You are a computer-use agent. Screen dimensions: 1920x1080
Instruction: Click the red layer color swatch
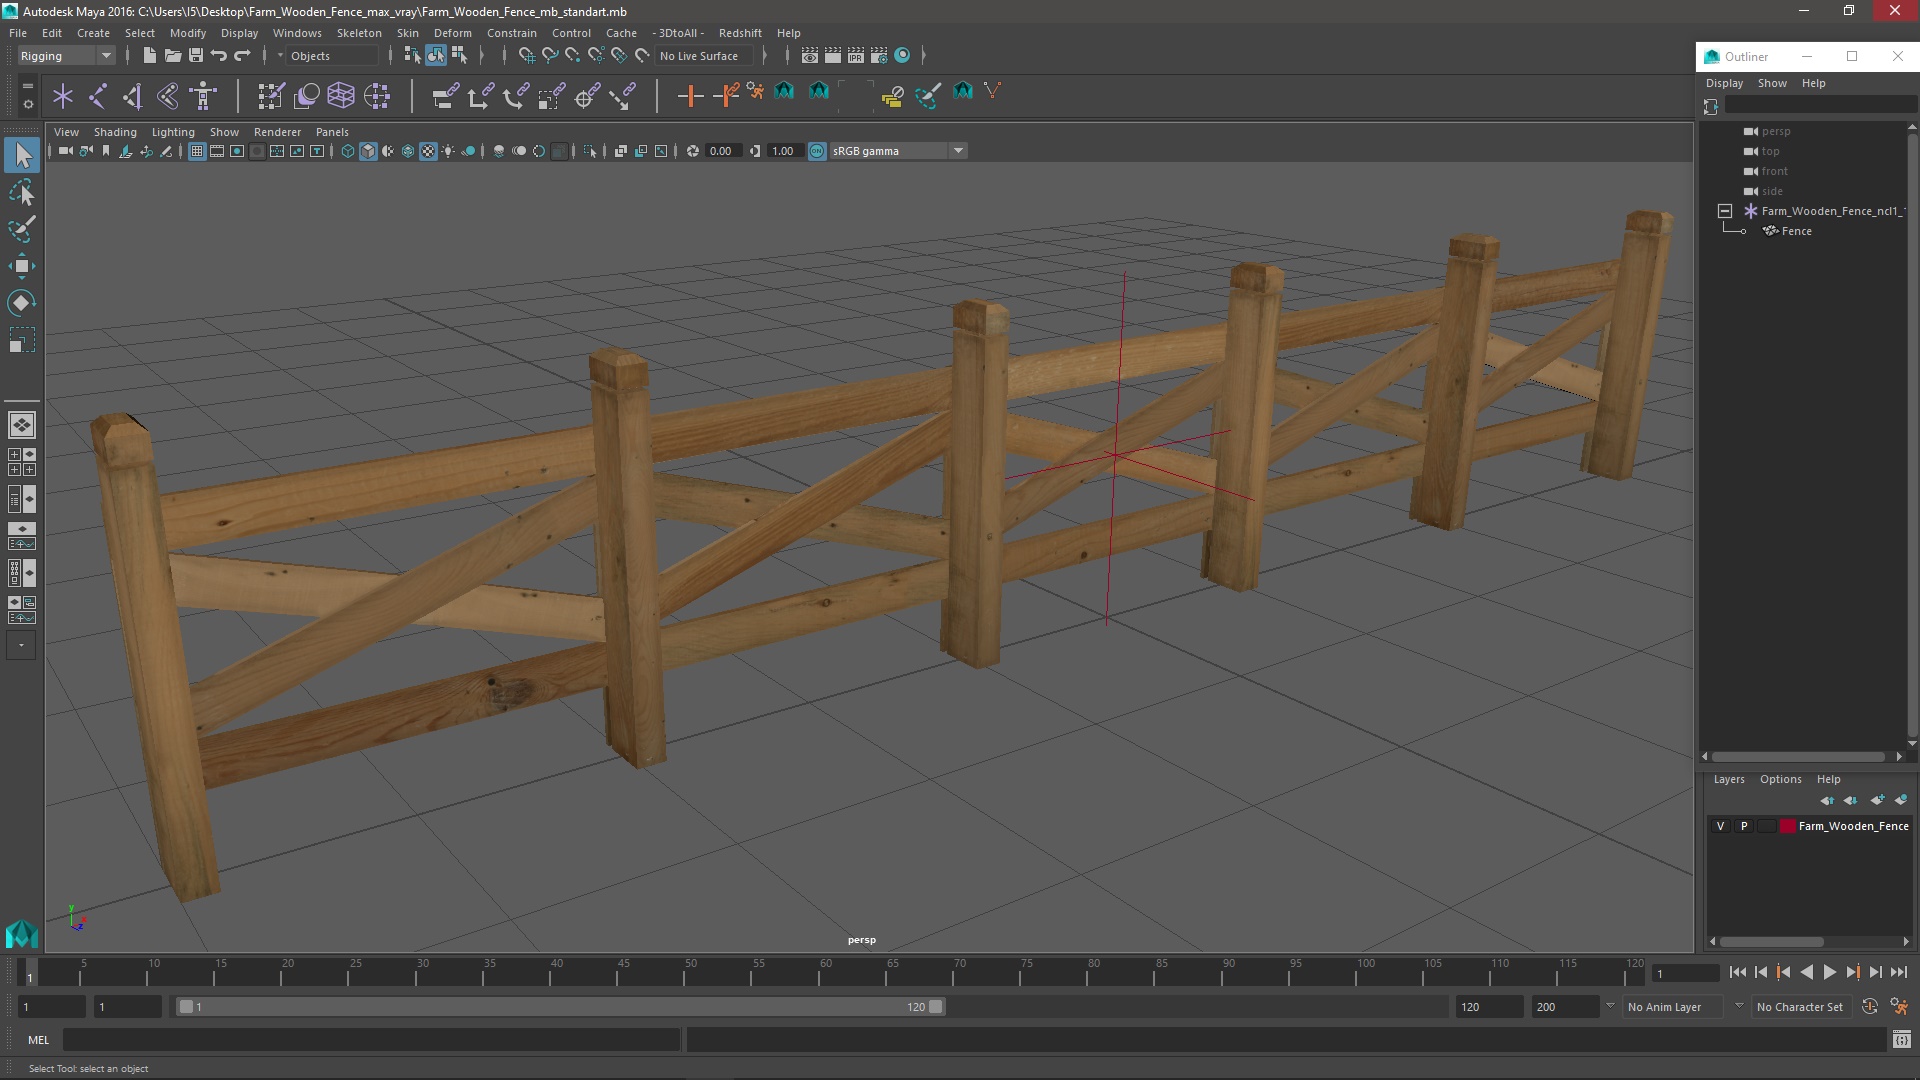pos(1788,826)
